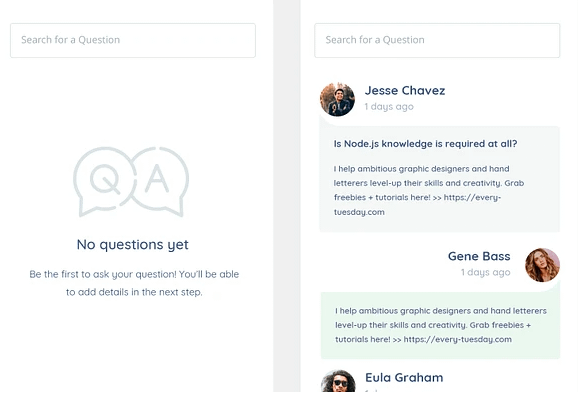Click the No questions yet heading
Screen dimensions: 578x393
133,245
